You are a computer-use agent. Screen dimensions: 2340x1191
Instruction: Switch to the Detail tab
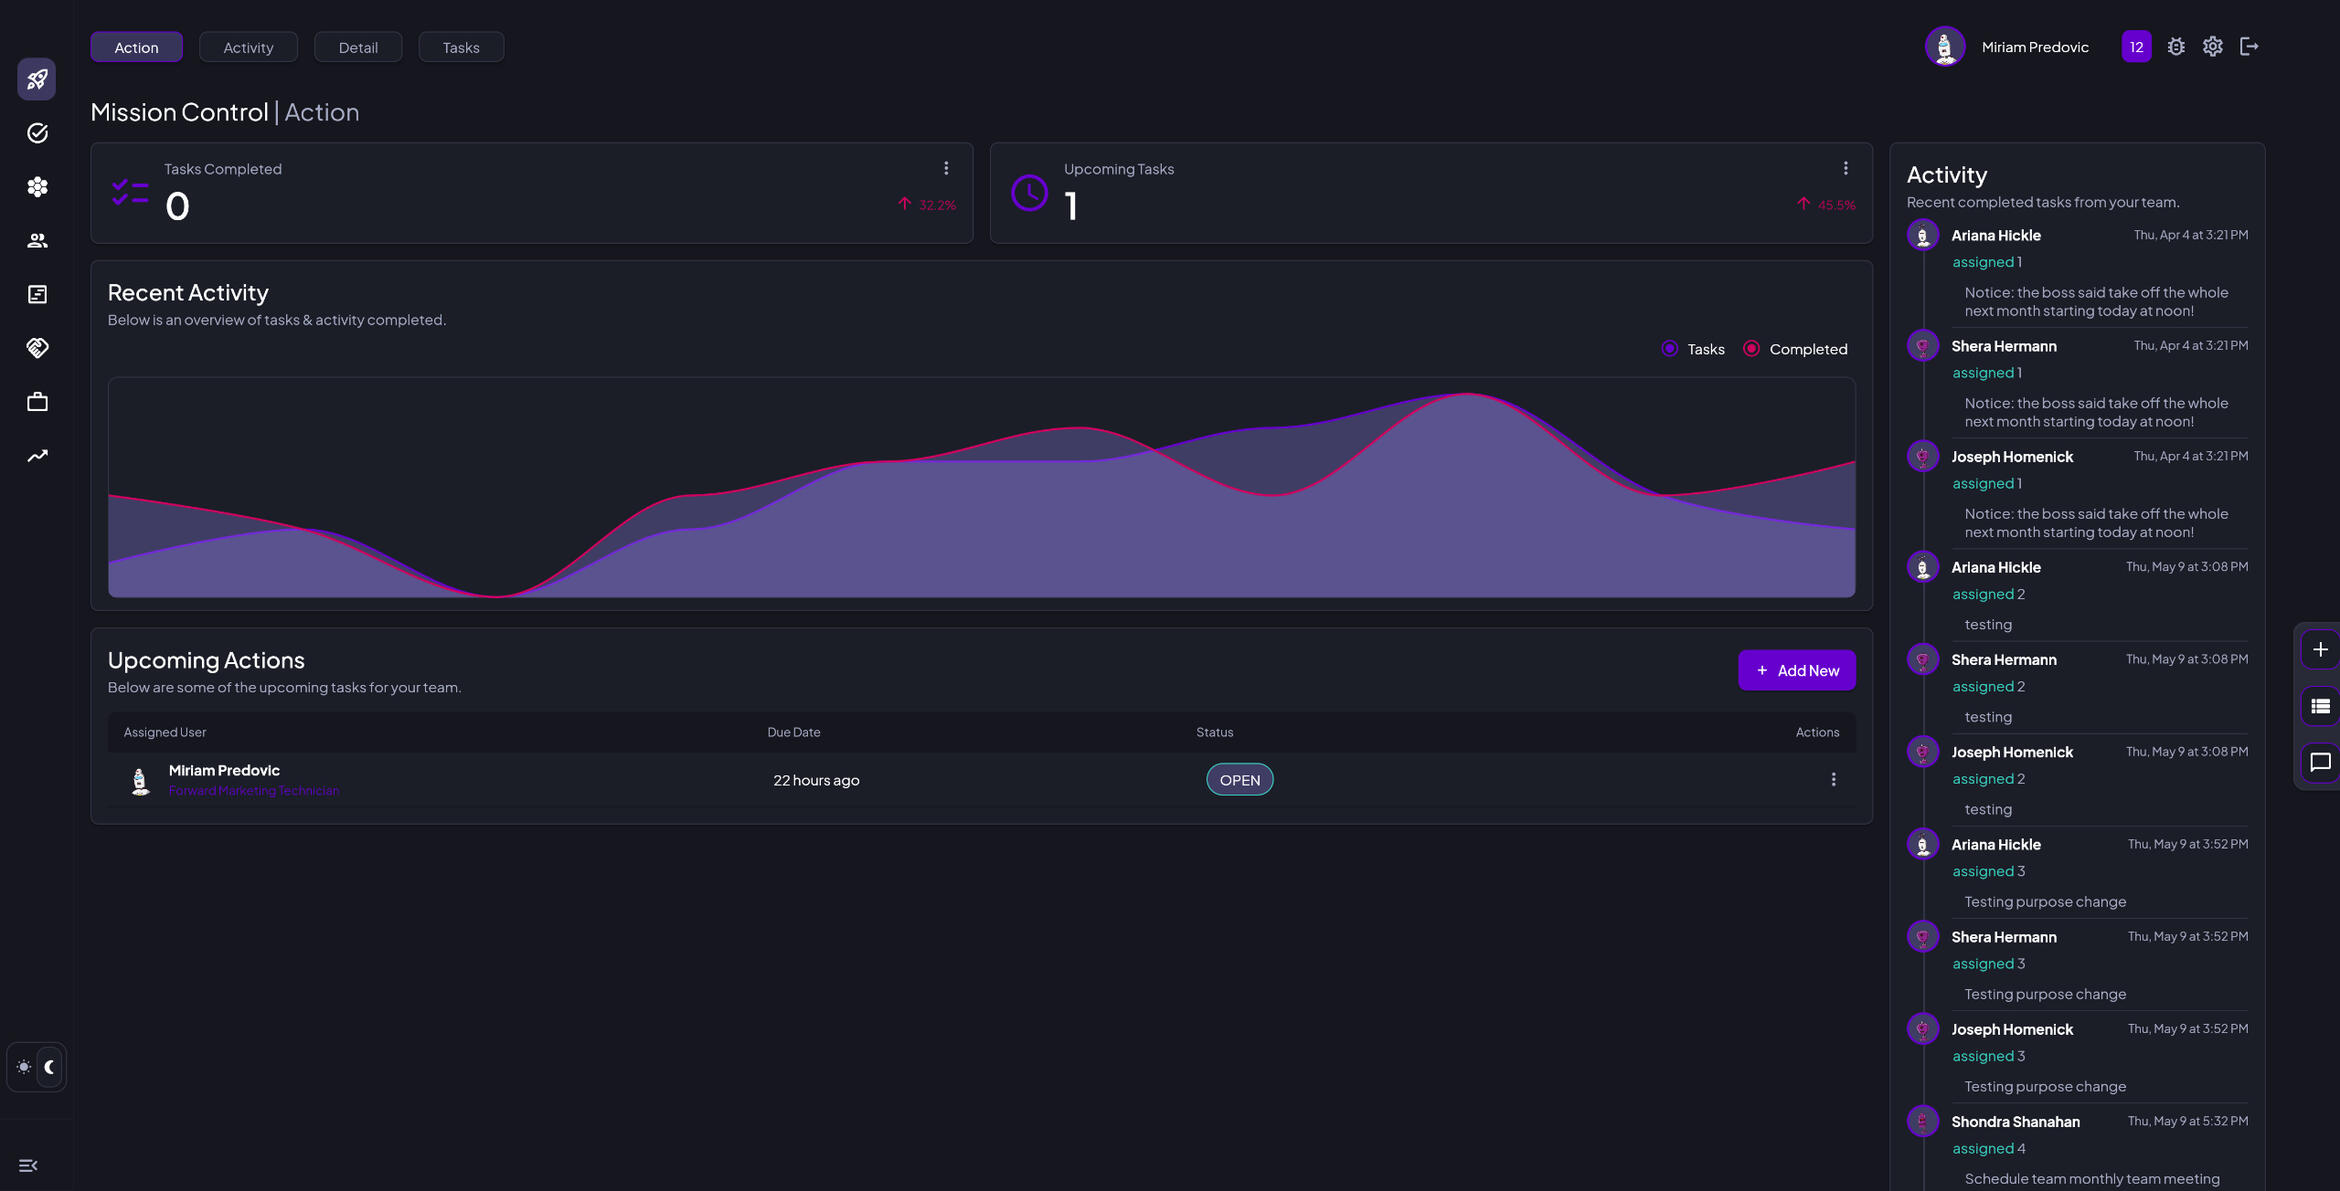click(358, 47)
